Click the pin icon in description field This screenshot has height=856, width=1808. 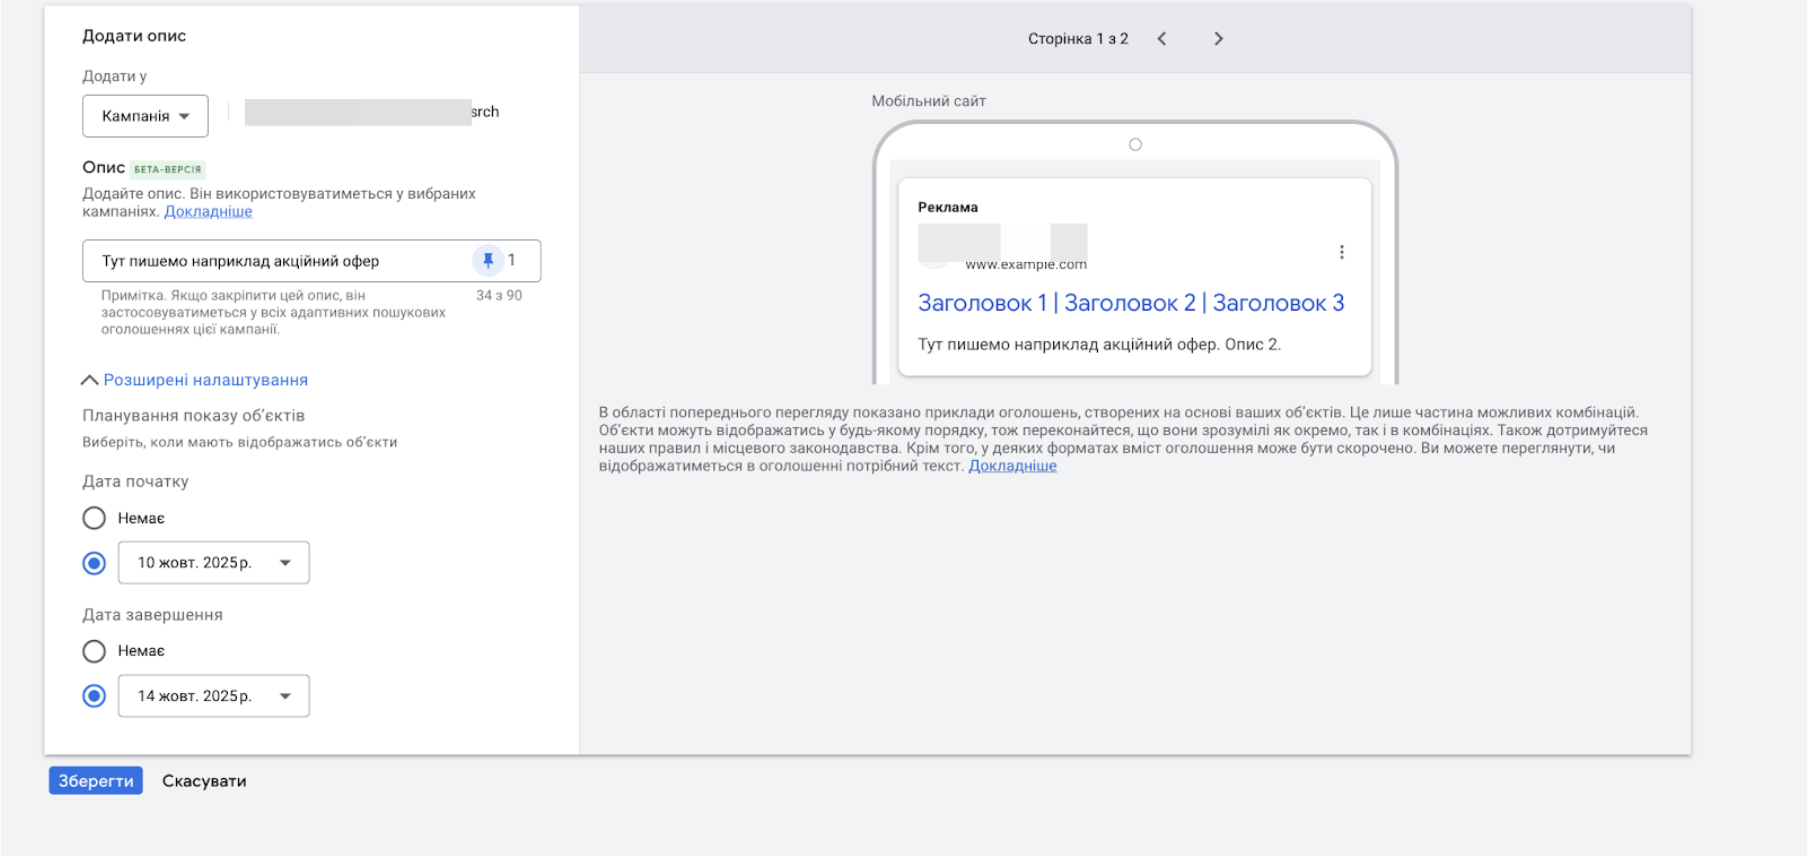[488, 261]
